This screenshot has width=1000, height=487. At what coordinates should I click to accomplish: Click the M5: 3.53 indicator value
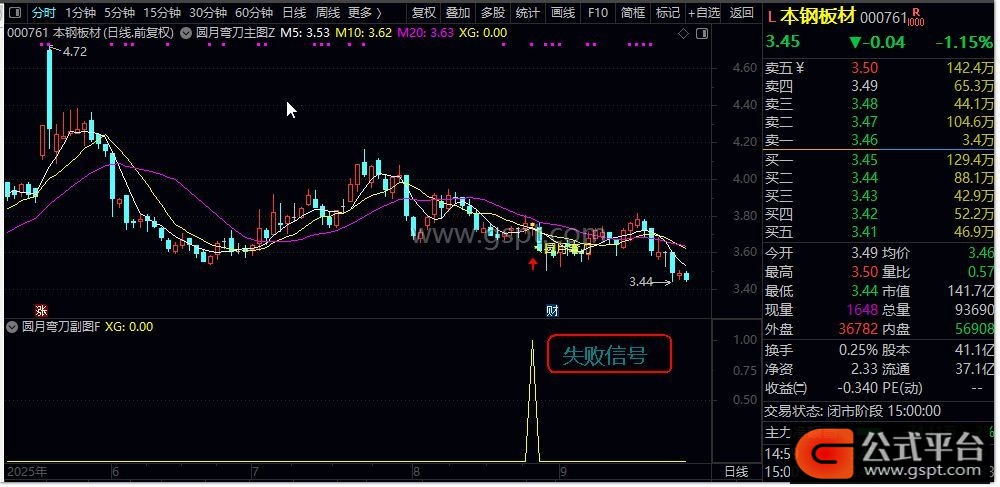pos(305,33)
